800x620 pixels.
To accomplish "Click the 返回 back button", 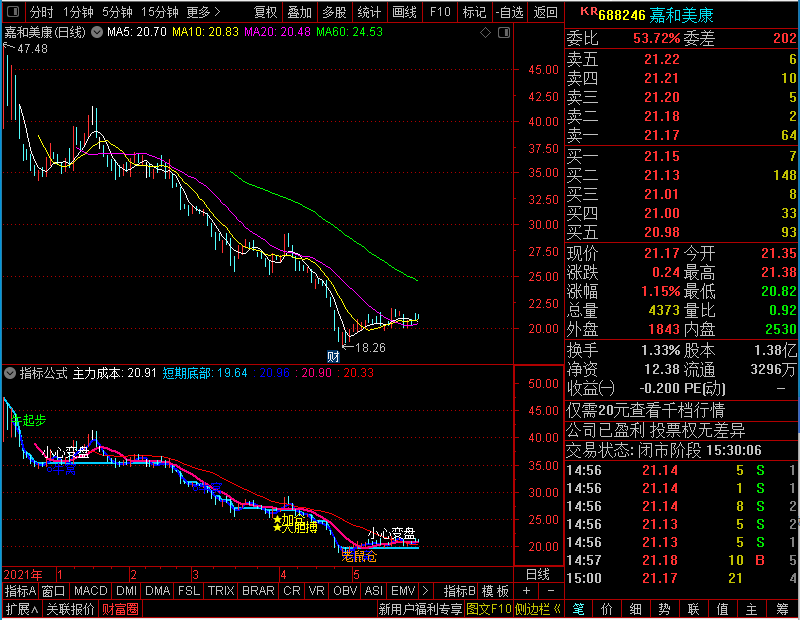I will (545, 12).
